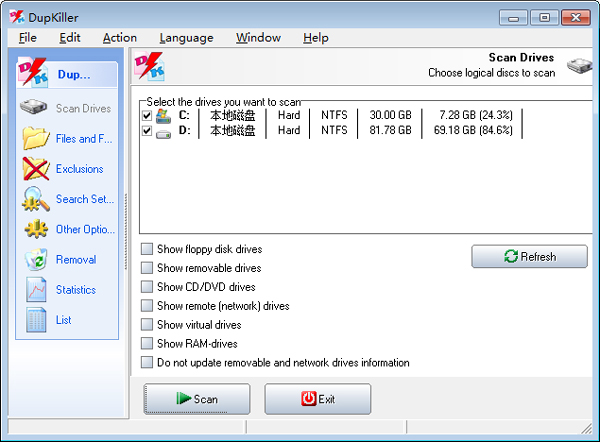Select the Scan Drives hard disk icon in sidebar
This screenshot has width=600, height=442.
tap(33, 107)
